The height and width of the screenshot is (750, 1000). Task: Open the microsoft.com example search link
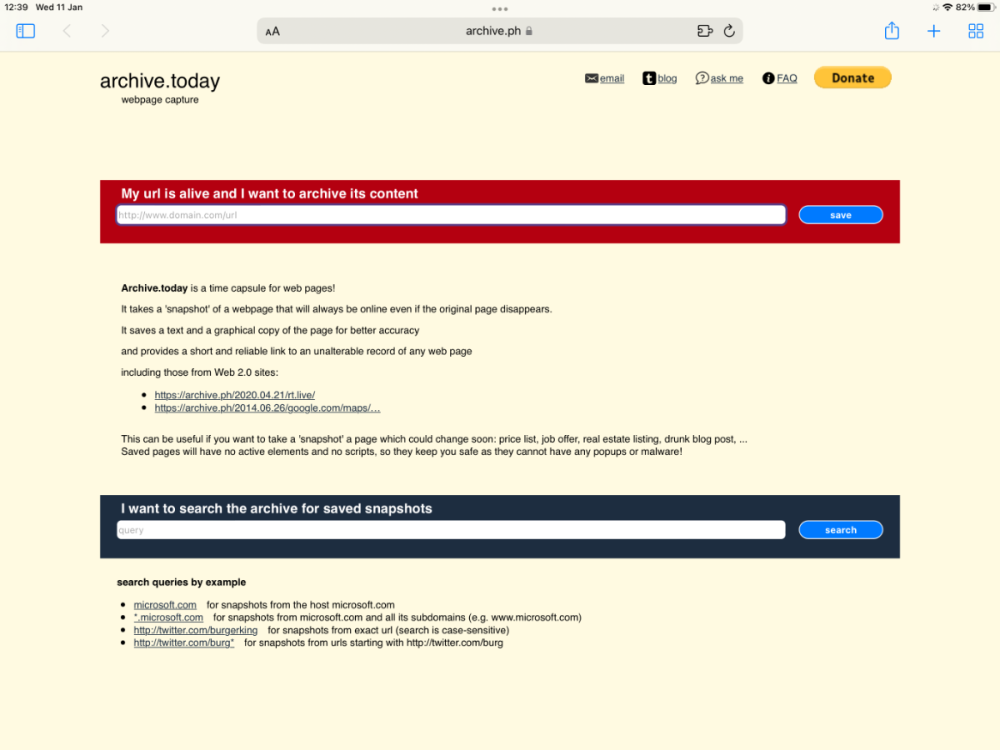[165, 604]
